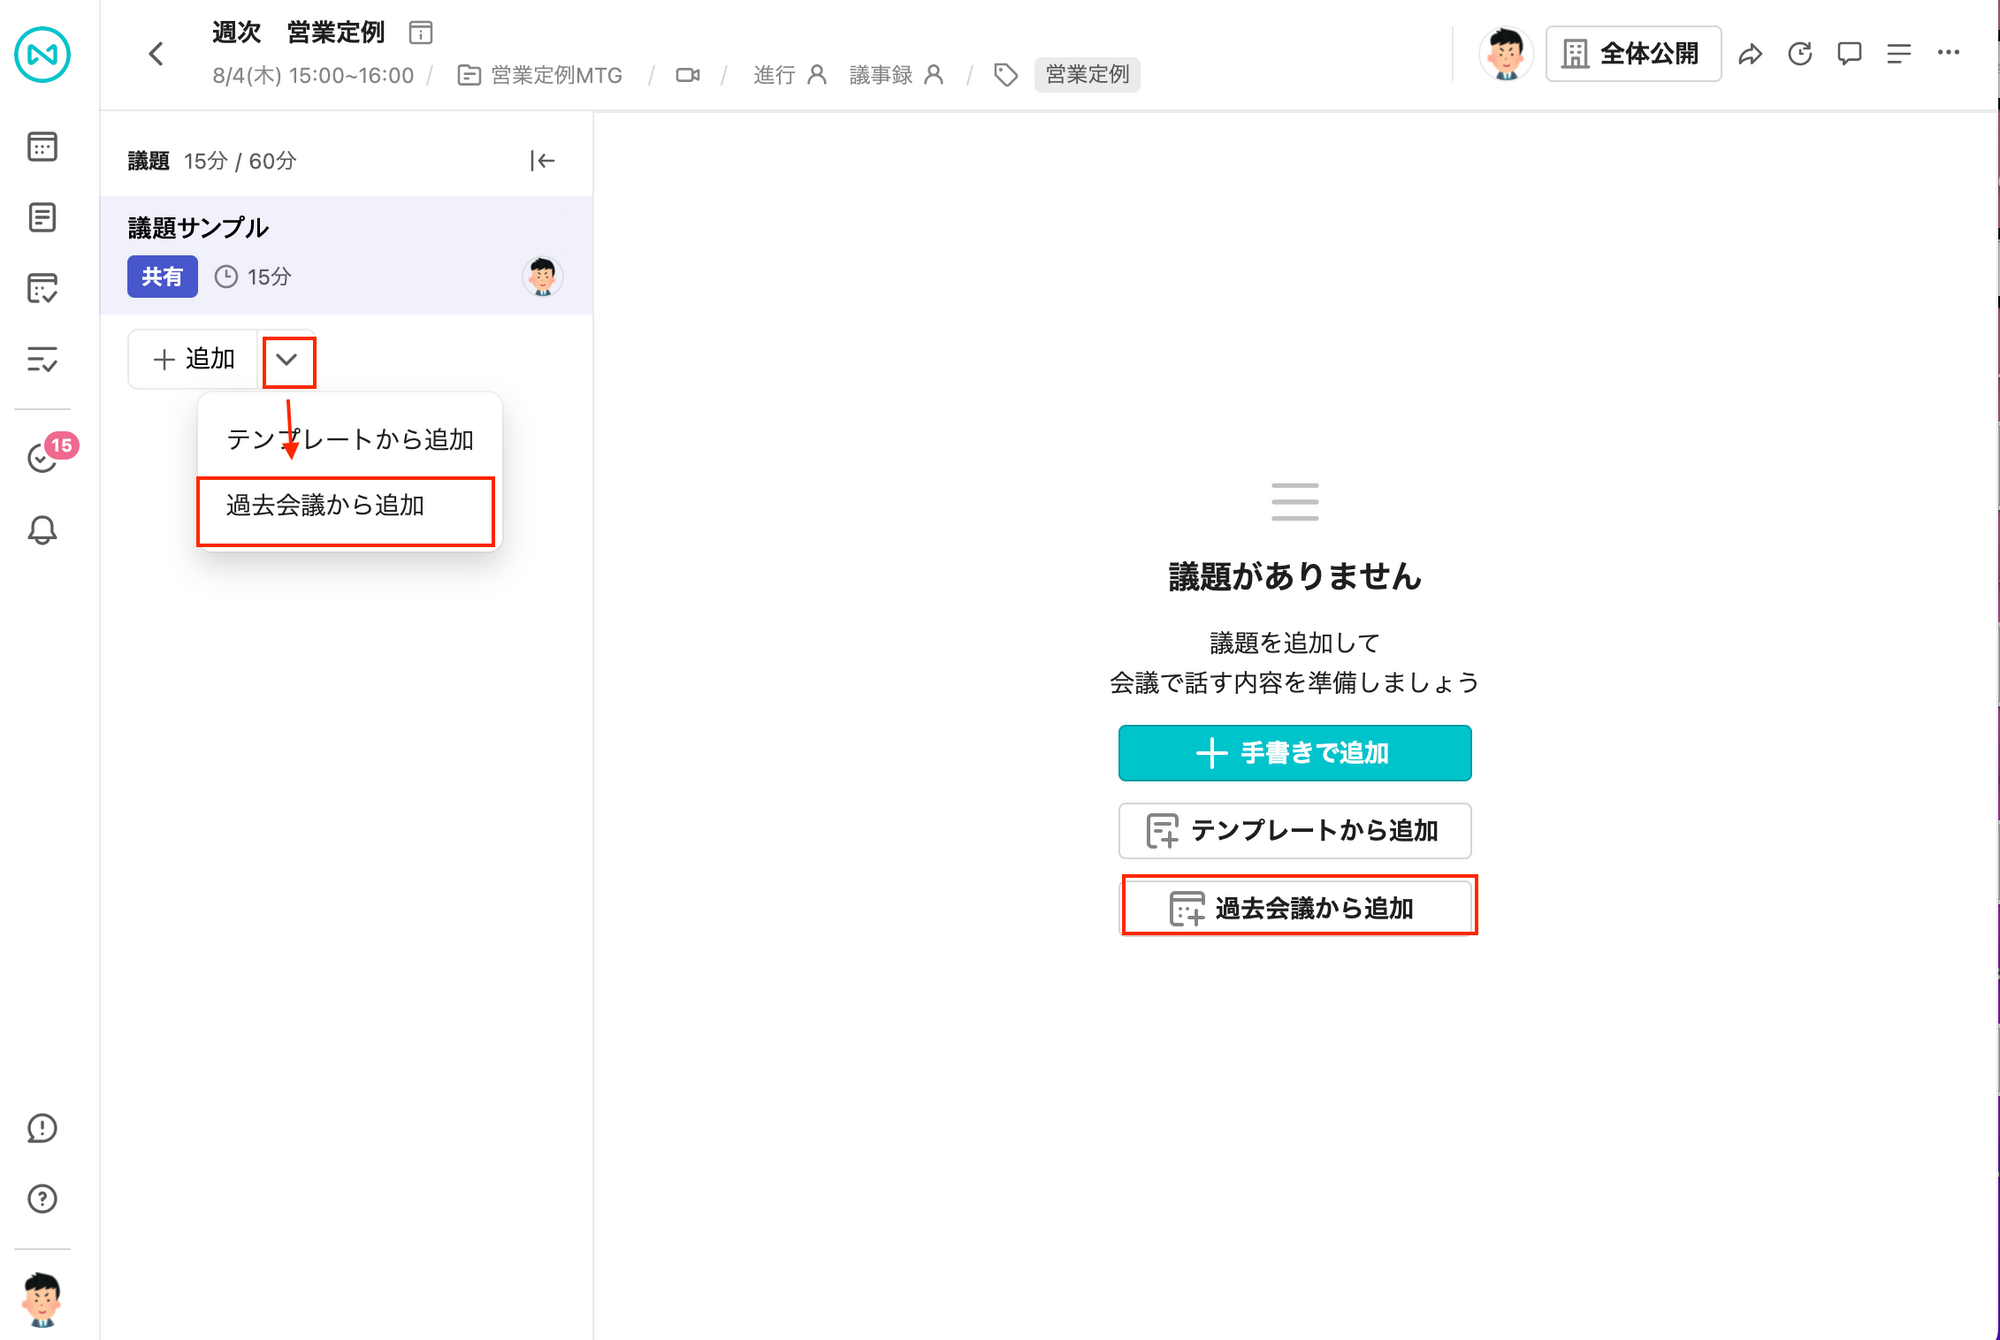The height and width of the screenshot is (1340, 2000).
Task: Click the ＋追加 button
Action: pos(193,360)
